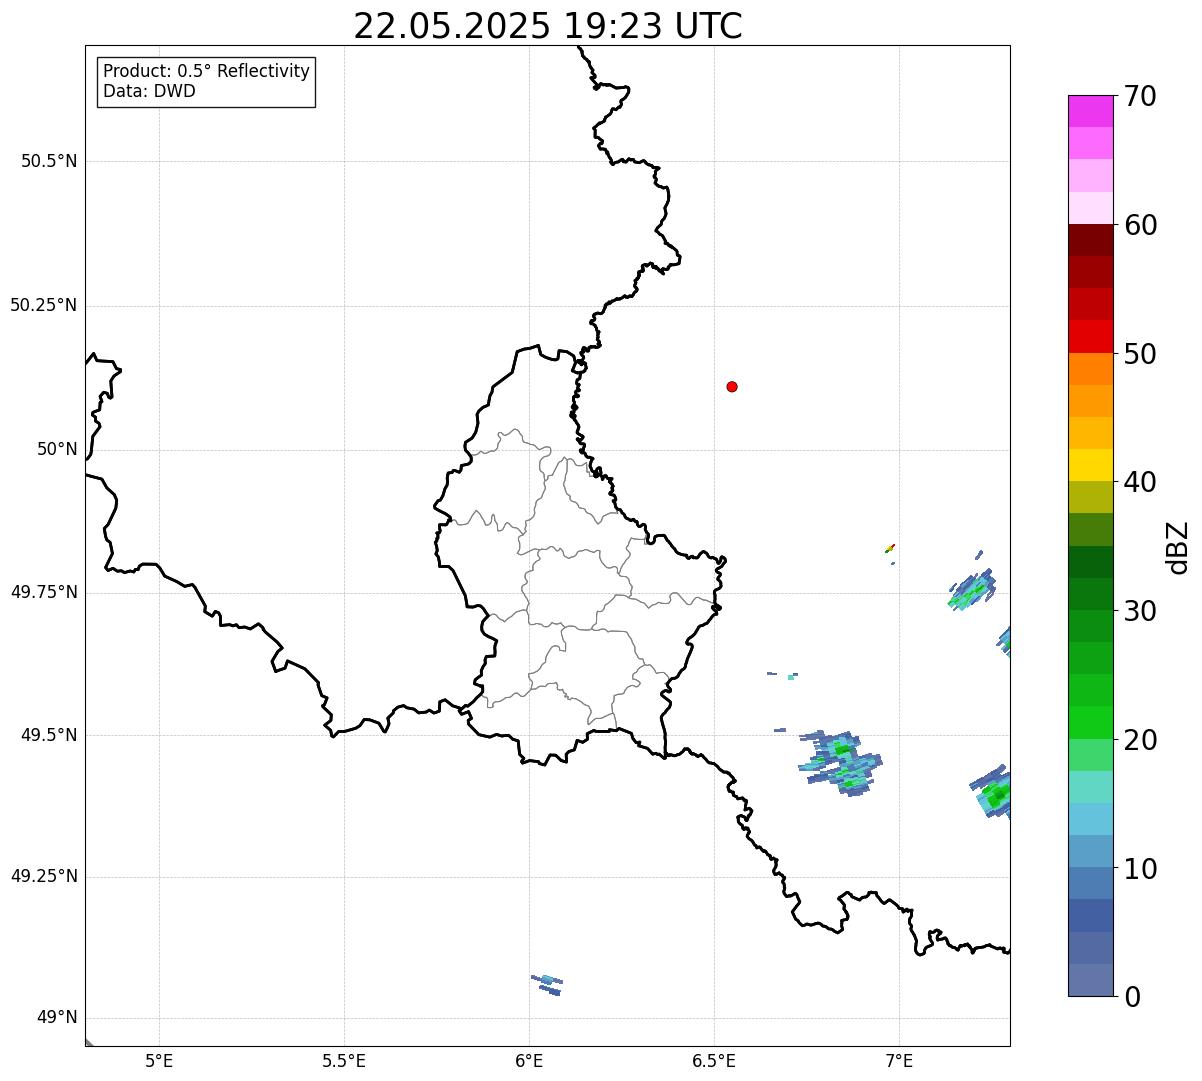Click the 49.25°N latitude label
The image size is (1202, 1081).
44,877
